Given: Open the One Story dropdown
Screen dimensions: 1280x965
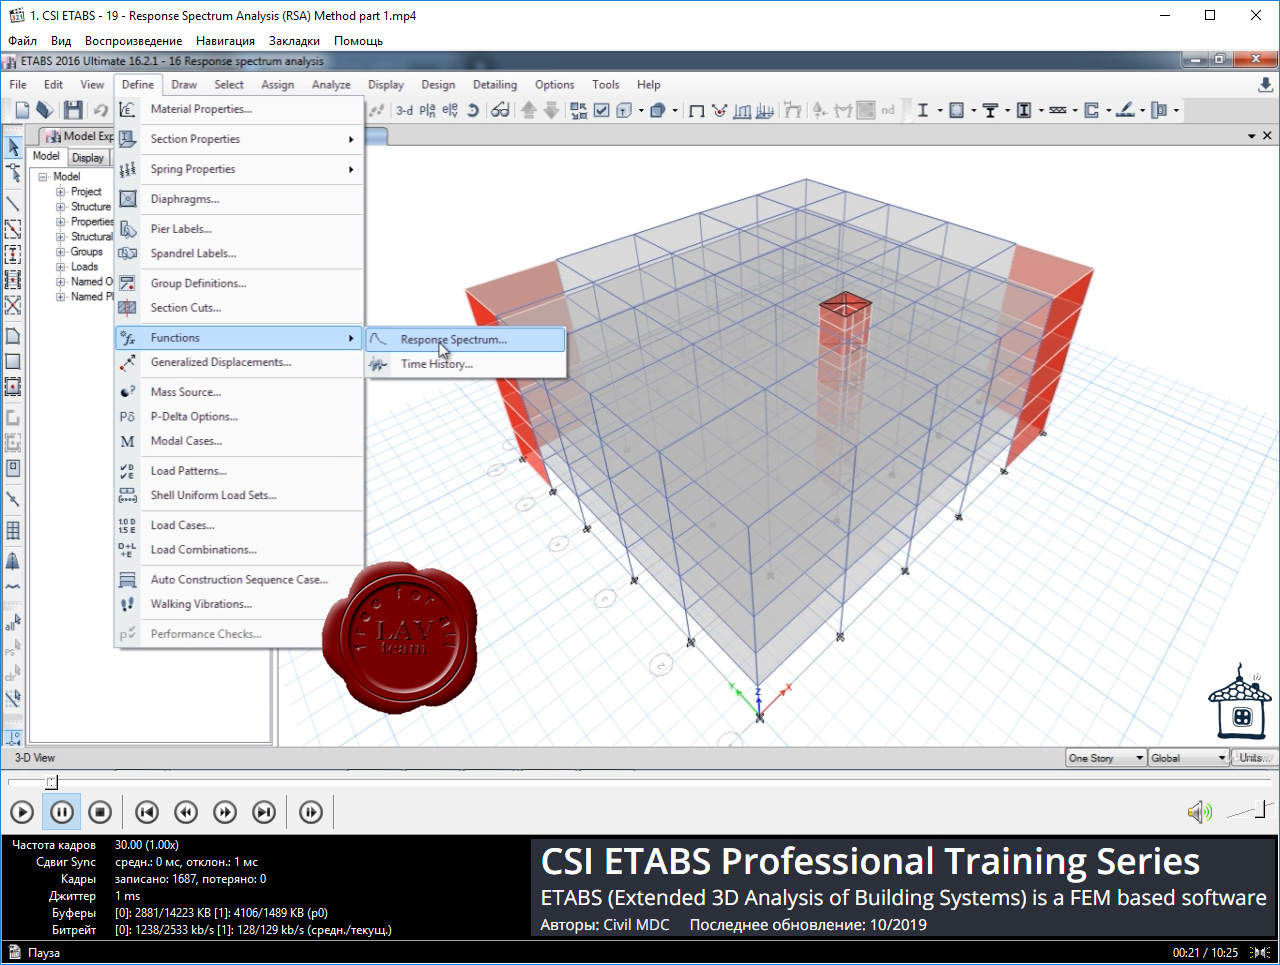Looking at the screenshot, I should pos(1106,758).
